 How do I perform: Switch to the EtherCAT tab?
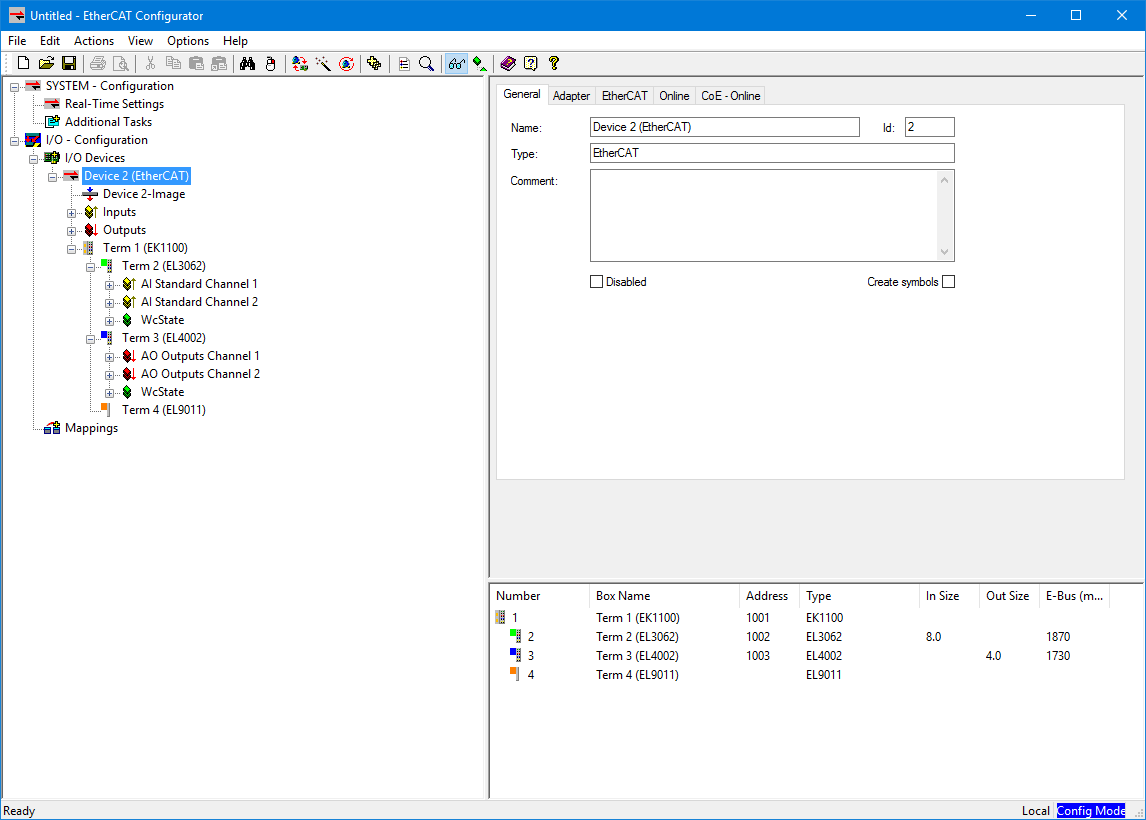coord(624,96)
